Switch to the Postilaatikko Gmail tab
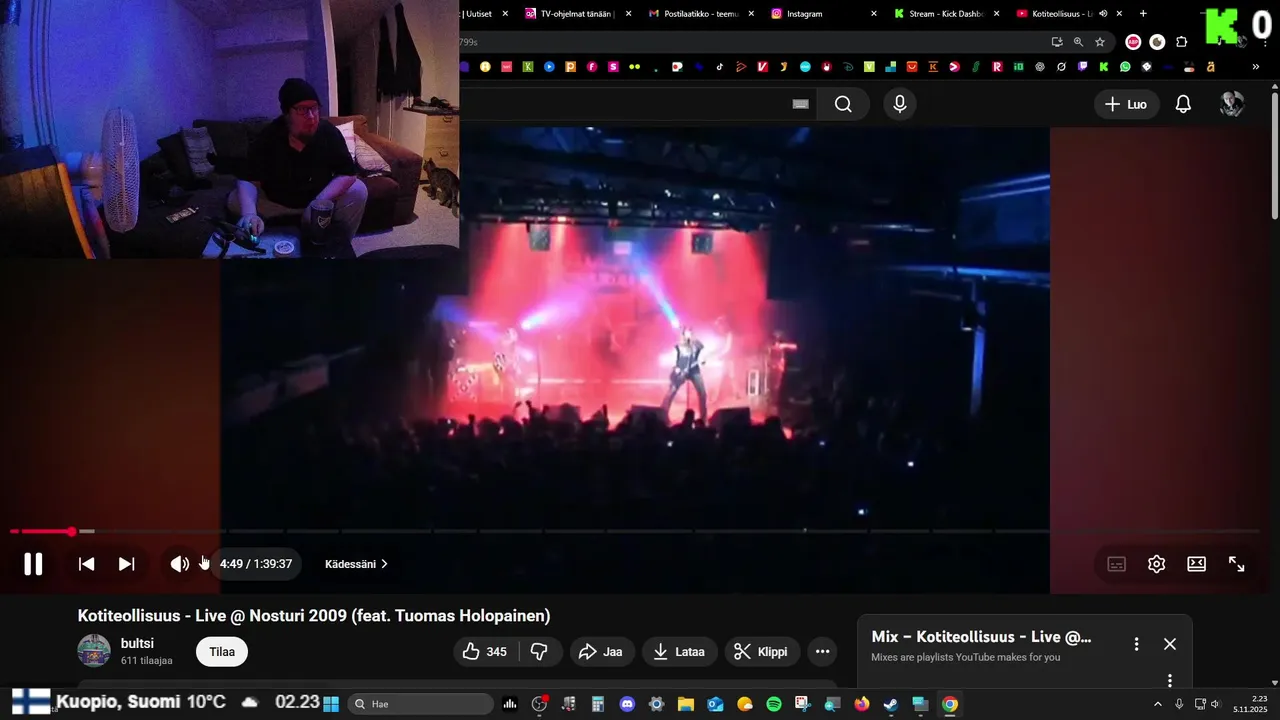The height and width of the screenshot is (720, 1280). coord(702,14)
